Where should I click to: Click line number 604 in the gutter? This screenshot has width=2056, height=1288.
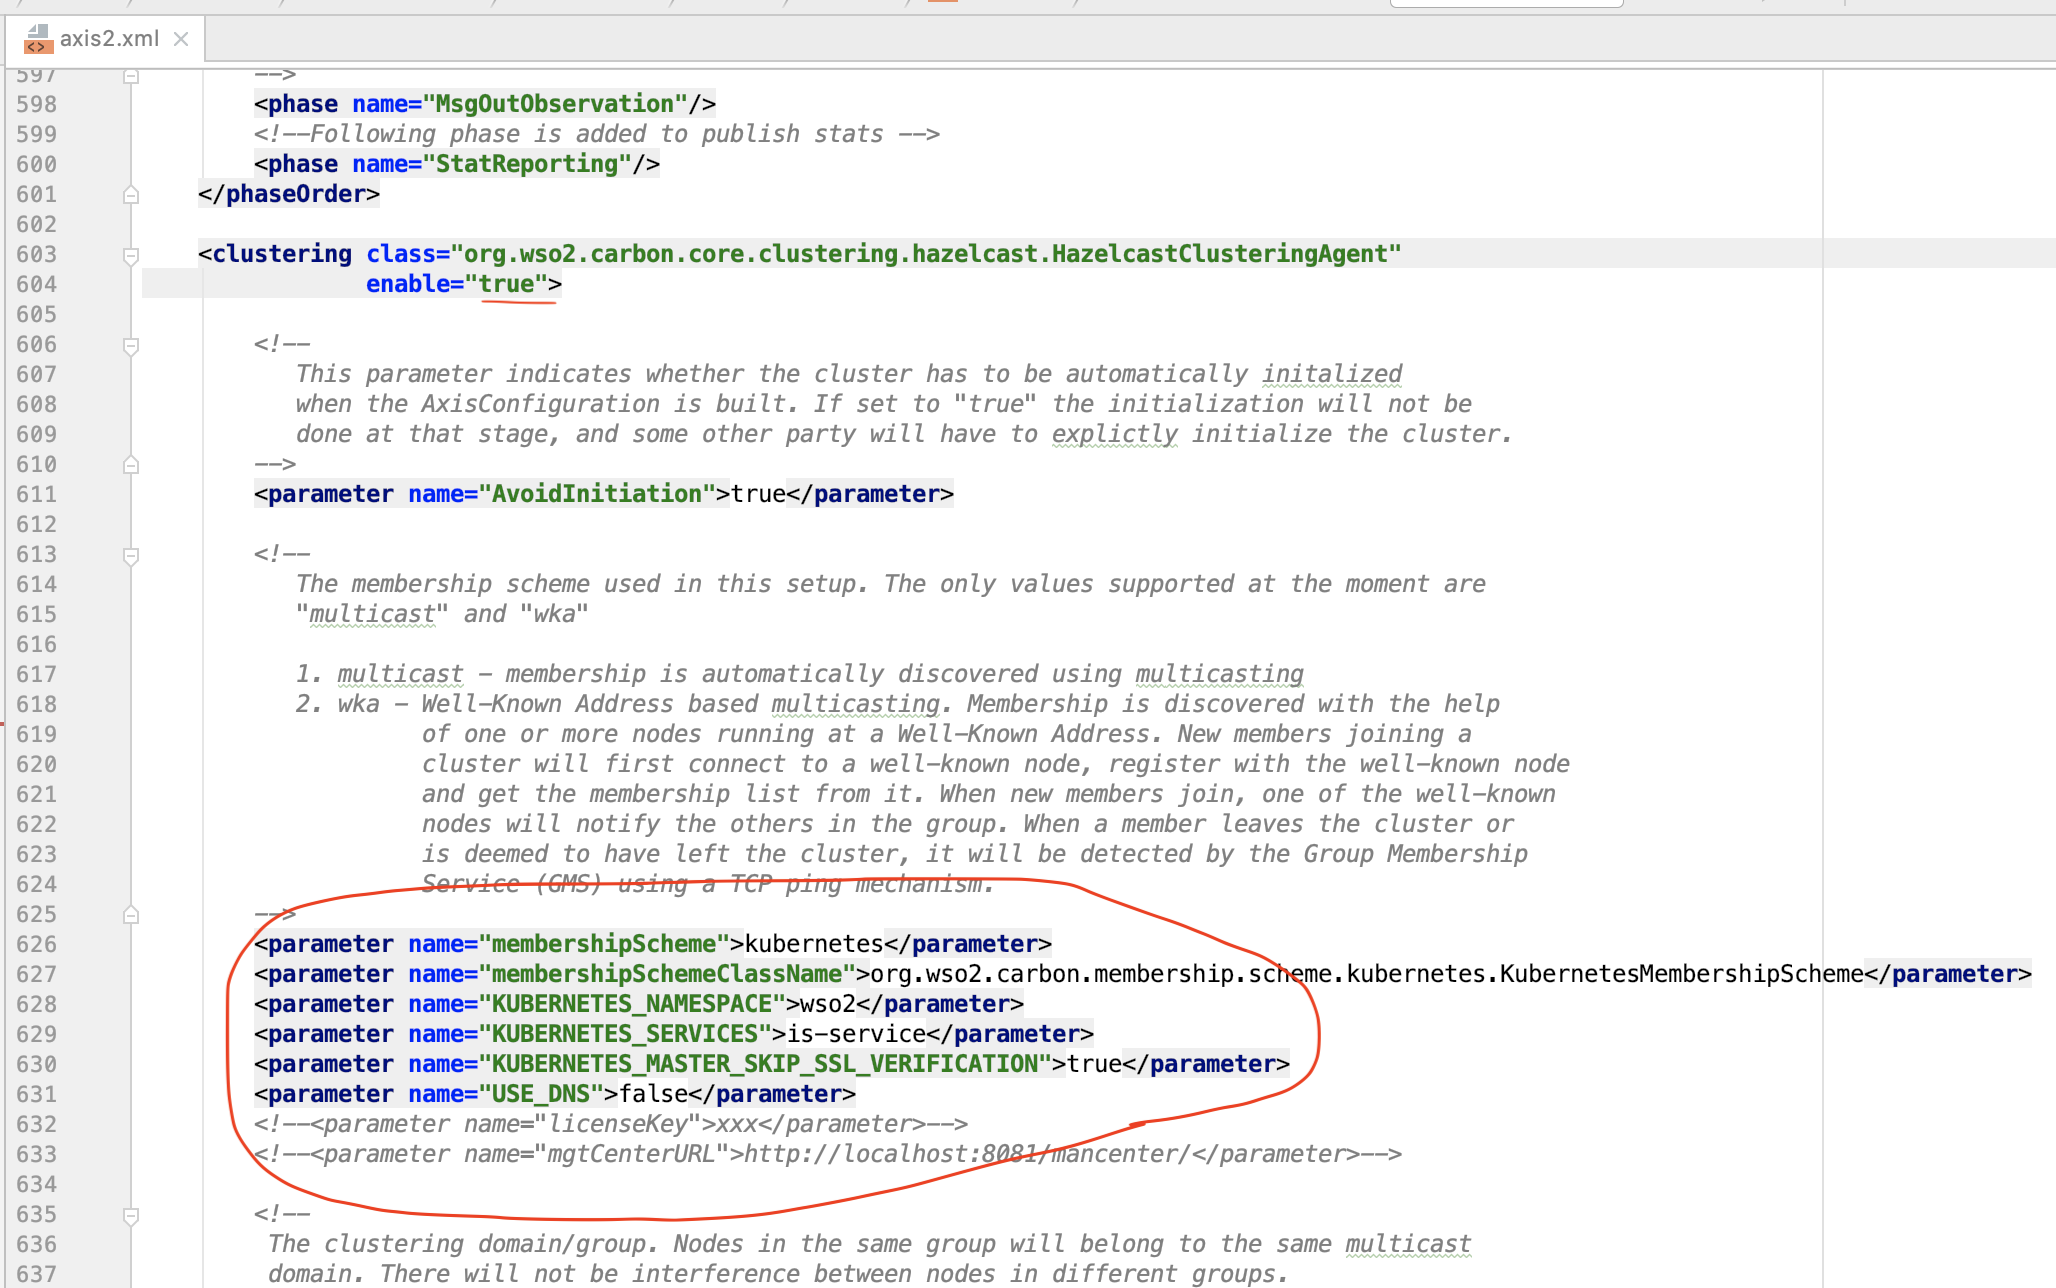(37, 284)
